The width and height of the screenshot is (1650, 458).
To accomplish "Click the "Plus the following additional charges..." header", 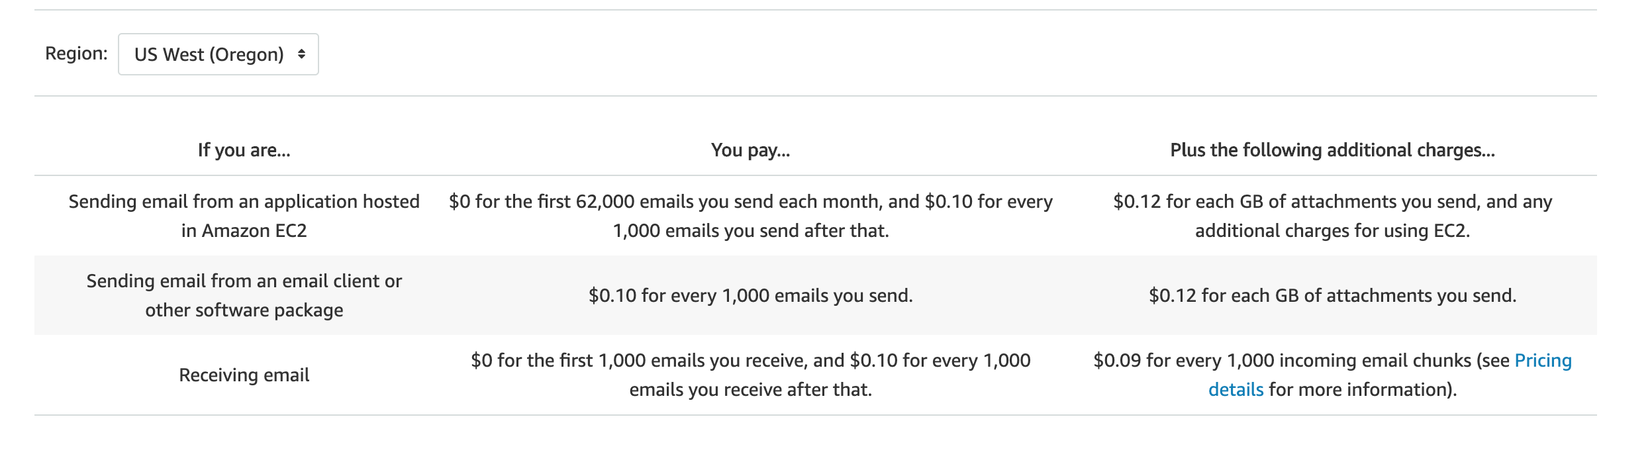I will pos(1332,150).
